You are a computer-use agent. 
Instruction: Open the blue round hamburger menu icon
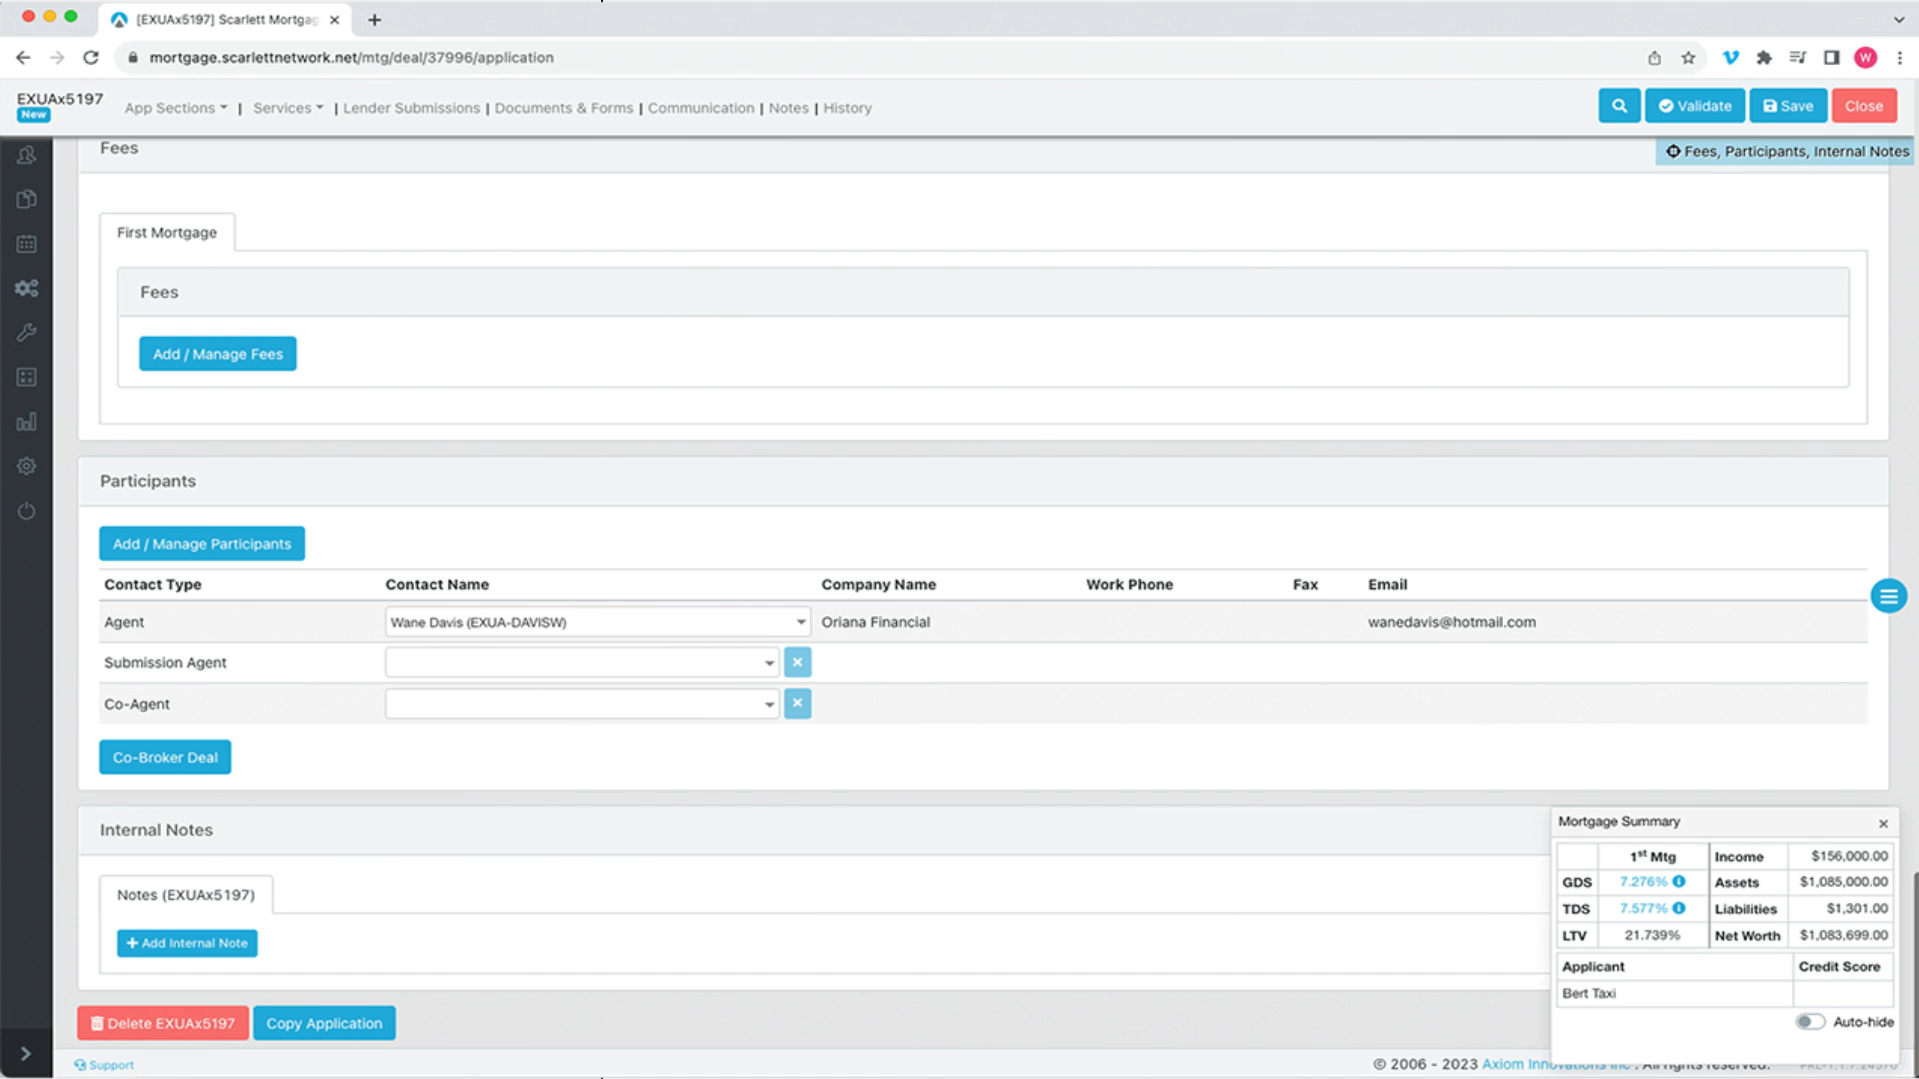click(1888, 597)
